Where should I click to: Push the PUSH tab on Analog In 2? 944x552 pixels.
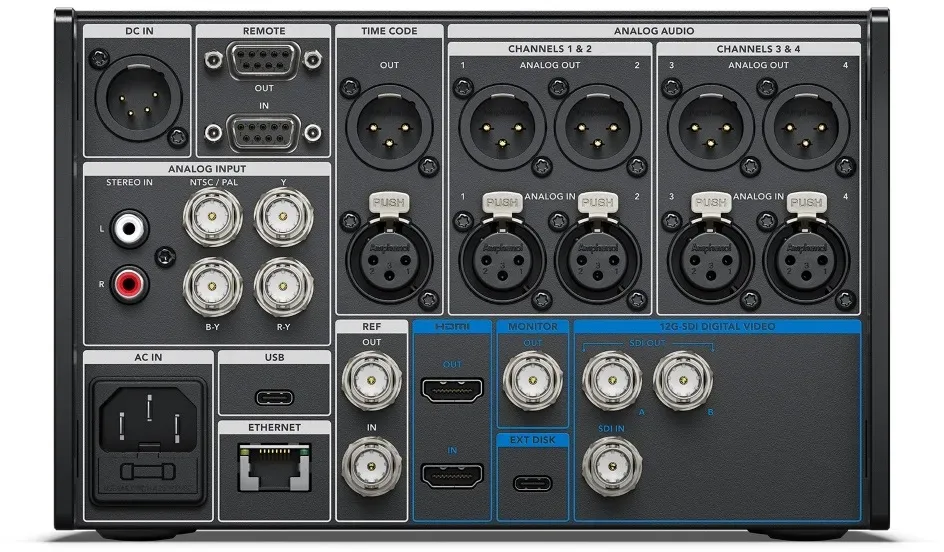tap(597, 202)
